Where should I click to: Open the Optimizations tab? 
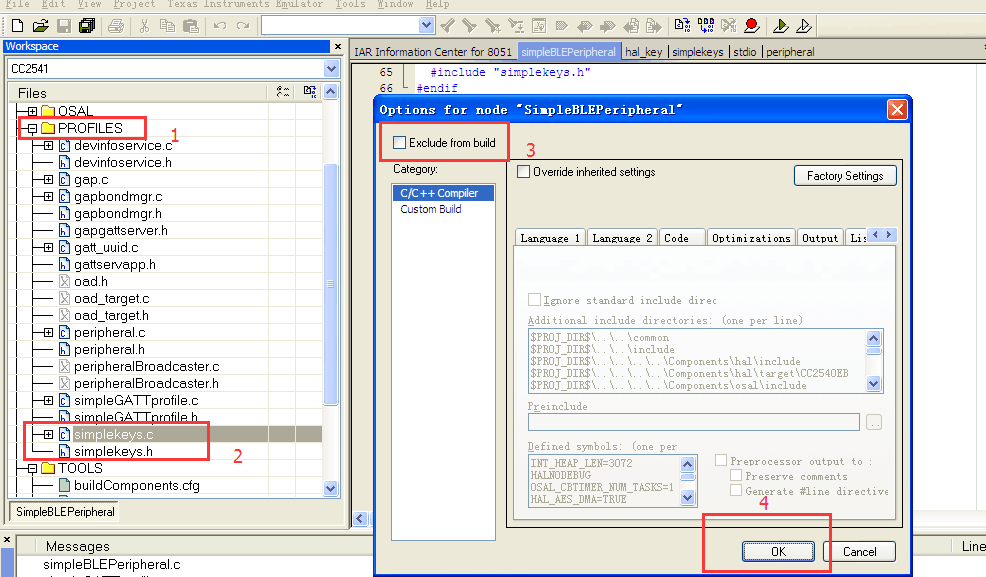pos(751,238)
